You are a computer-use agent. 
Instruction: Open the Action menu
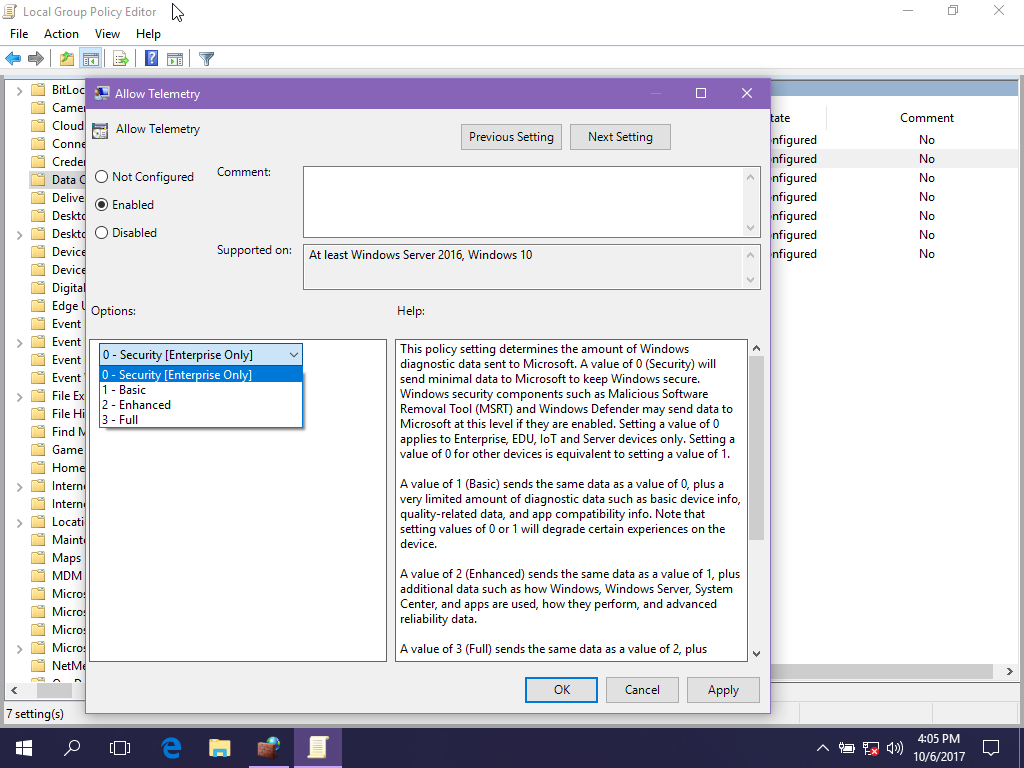point(61,34)
